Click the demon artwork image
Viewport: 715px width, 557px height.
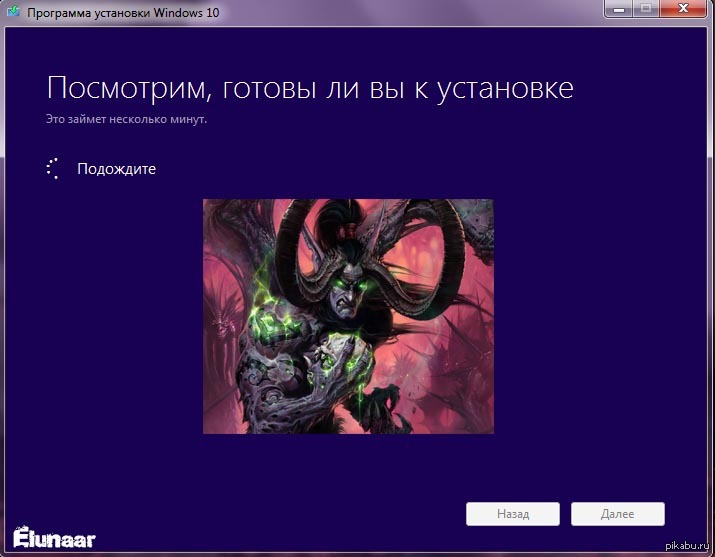pos(348,316)
